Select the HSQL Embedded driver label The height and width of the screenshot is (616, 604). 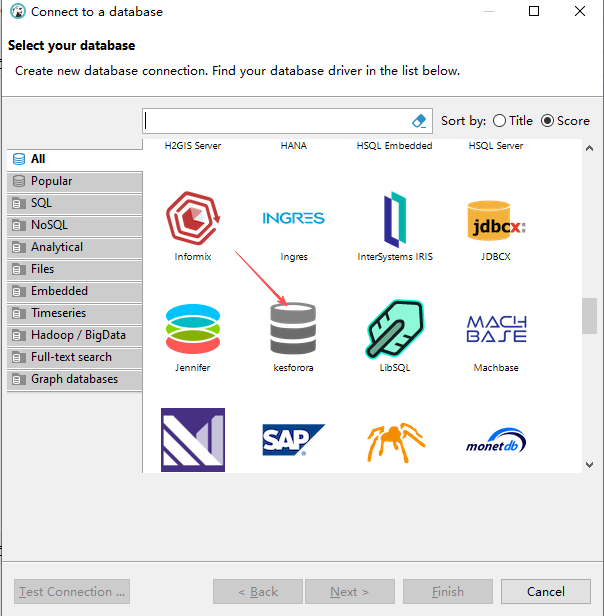pyautogui.click(x=395, y=146)
